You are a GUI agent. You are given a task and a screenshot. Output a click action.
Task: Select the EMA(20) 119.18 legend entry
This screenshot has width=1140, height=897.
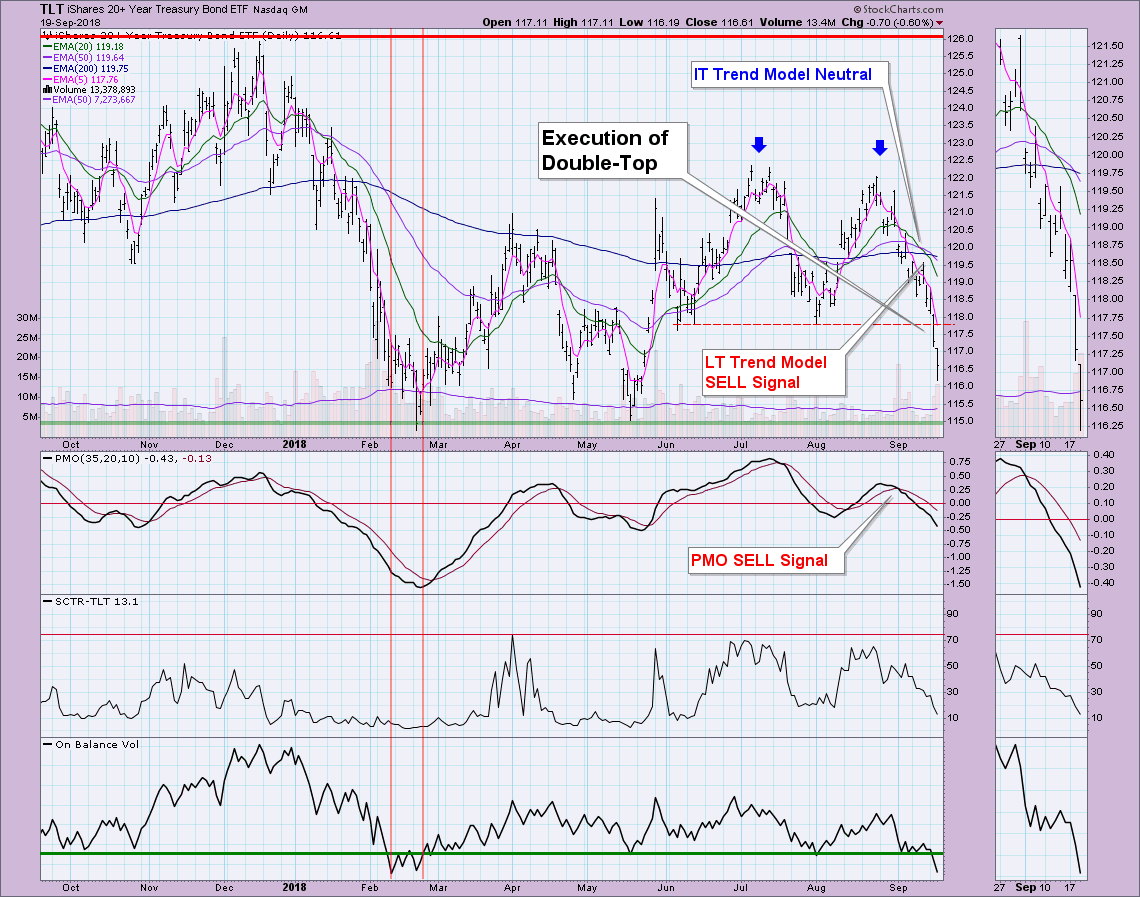pyautogui.click(x=83, y=47)
